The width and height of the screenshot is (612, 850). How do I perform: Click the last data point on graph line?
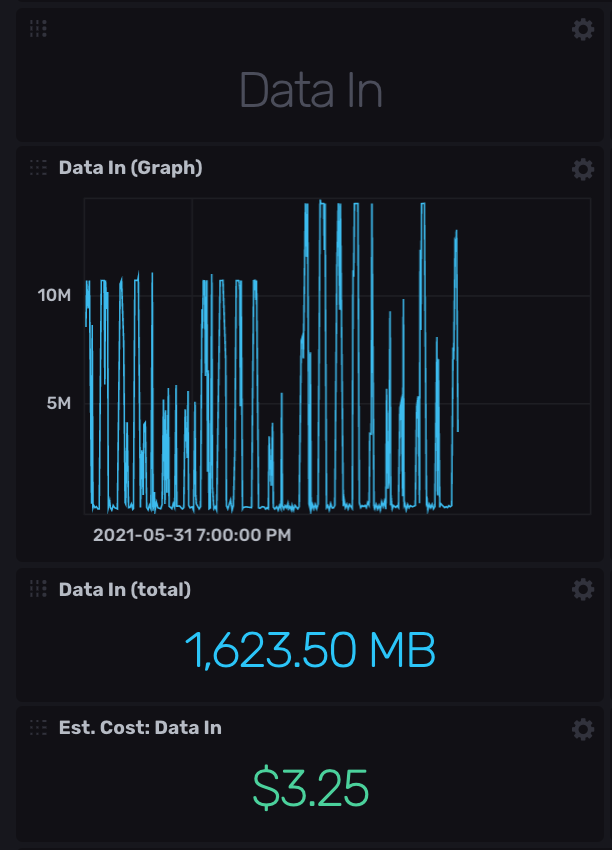458,430
